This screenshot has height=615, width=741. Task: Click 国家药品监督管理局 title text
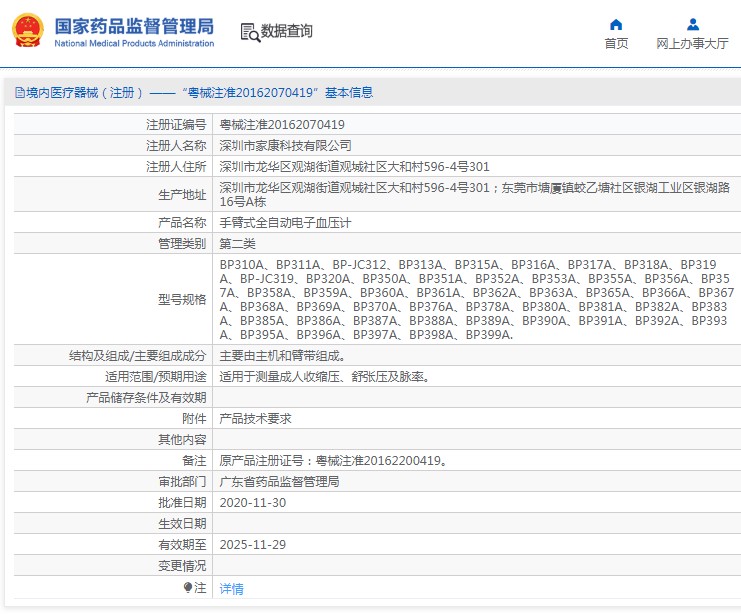coord(134,26)
